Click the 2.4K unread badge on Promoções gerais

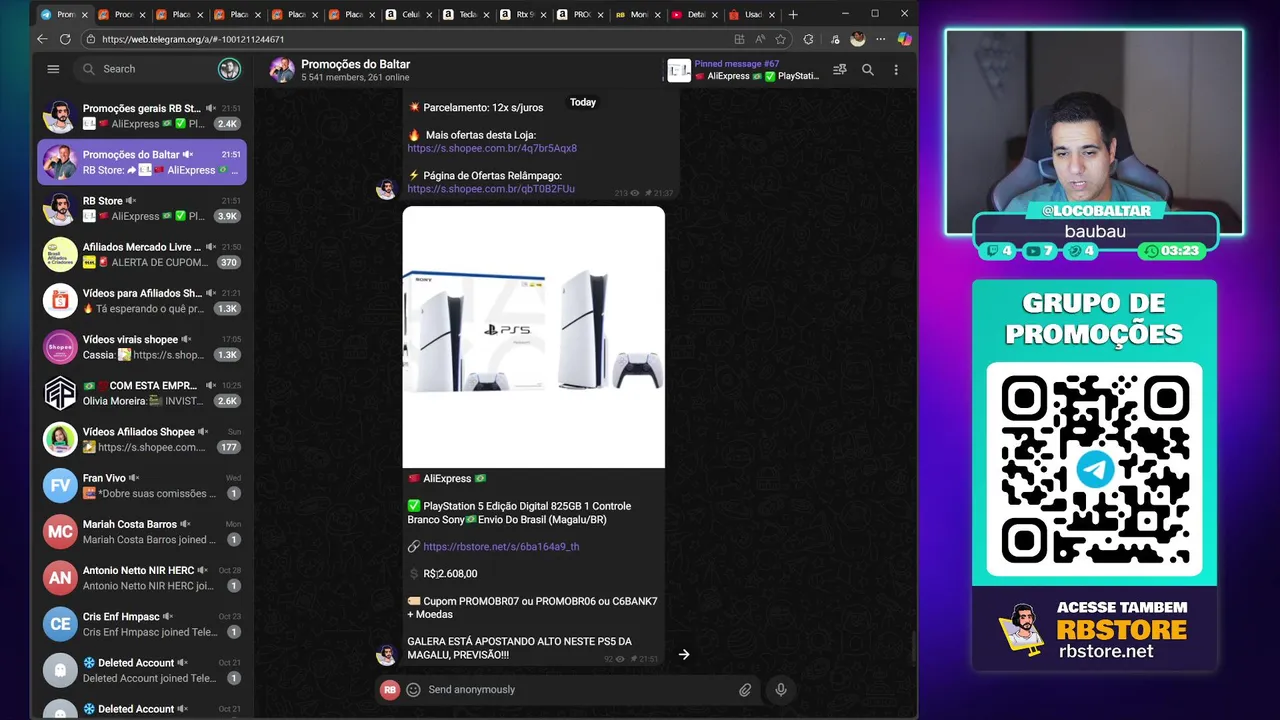227,124
